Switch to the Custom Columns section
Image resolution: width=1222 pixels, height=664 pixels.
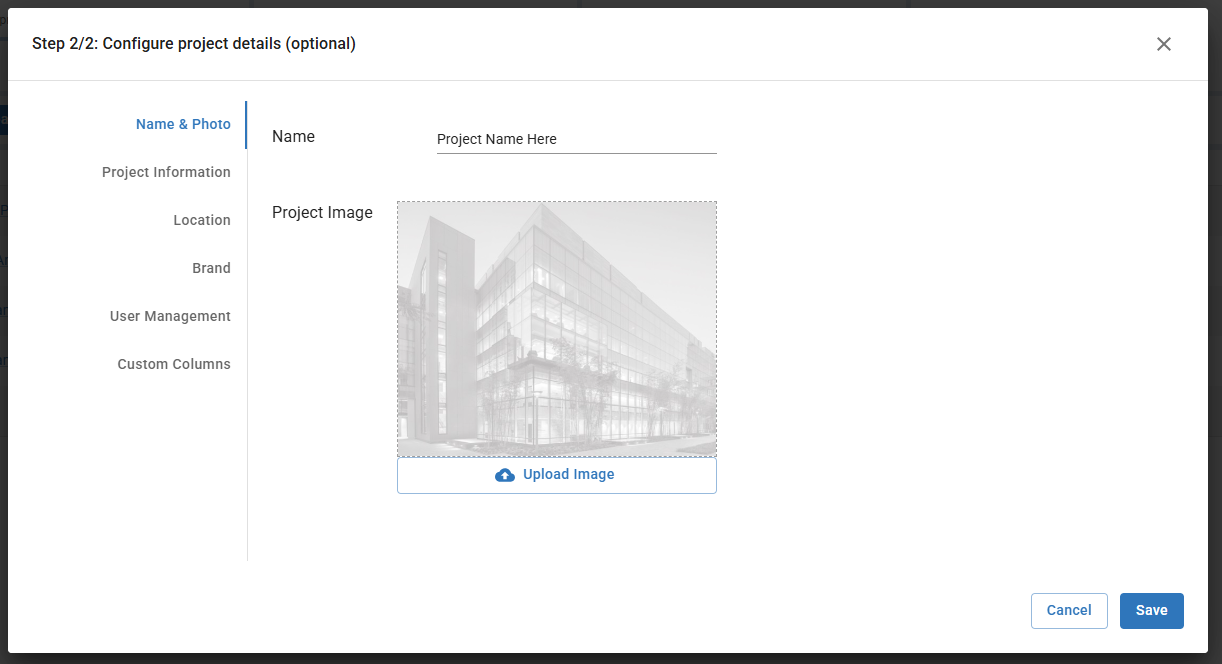[x=174, y=364]
